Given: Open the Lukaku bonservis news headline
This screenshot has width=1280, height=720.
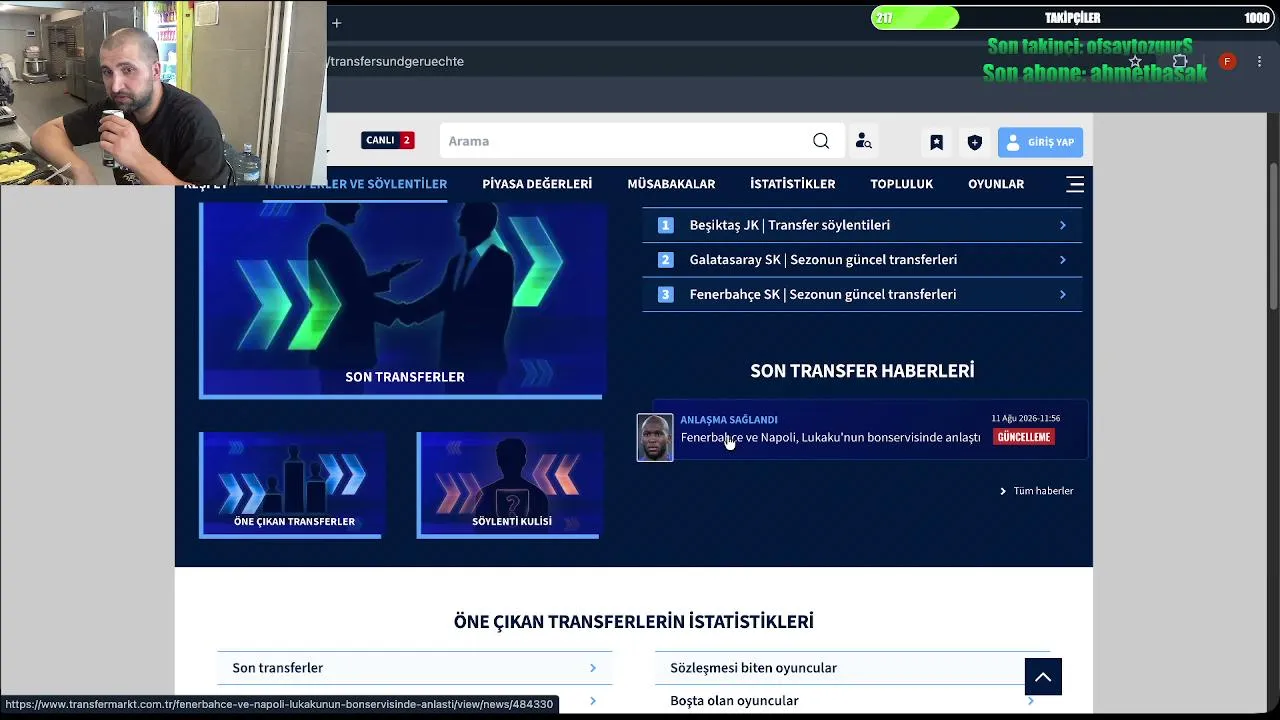Looking at the screenshot, I should [x=830, y=438].
